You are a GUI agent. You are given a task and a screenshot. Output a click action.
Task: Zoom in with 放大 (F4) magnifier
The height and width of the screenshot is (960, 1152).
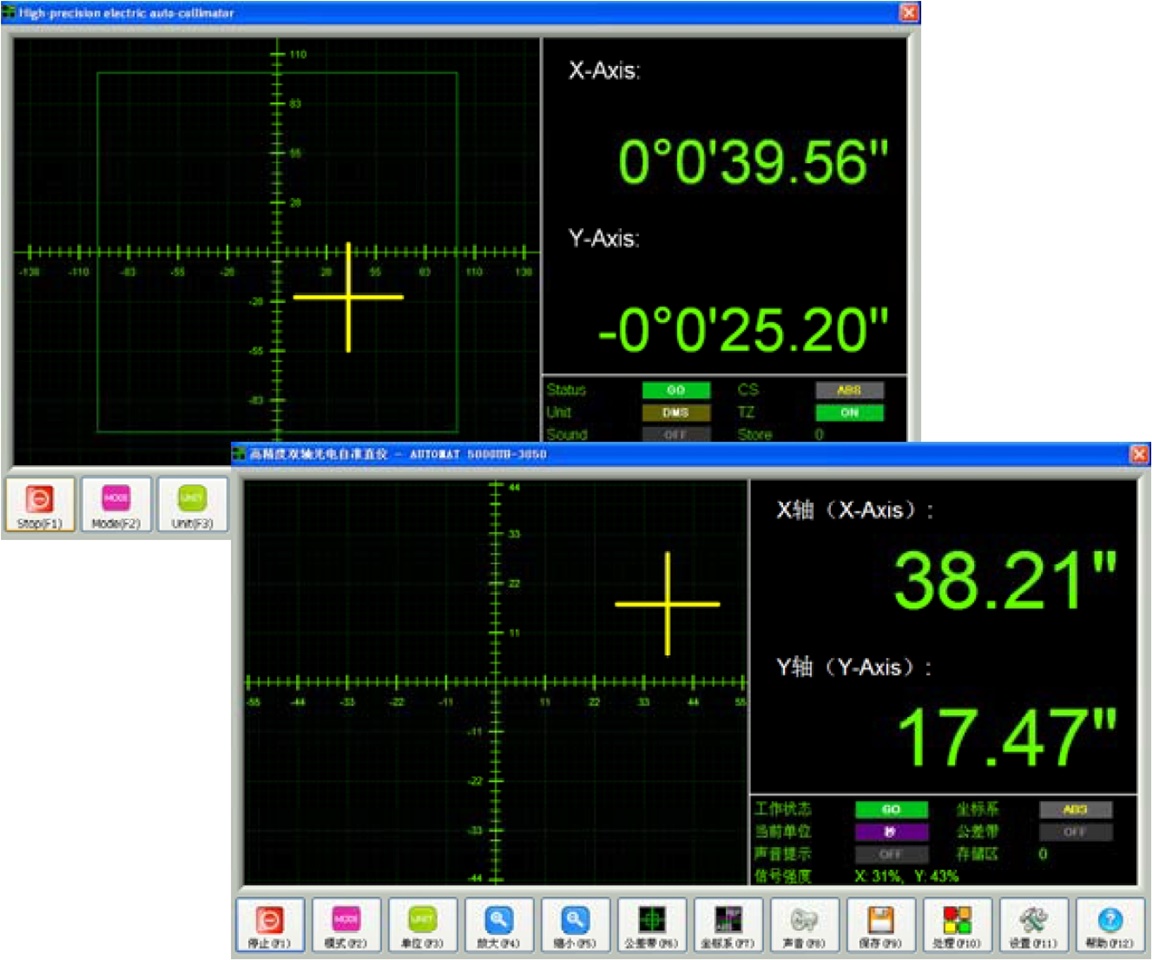coord(498,927)
